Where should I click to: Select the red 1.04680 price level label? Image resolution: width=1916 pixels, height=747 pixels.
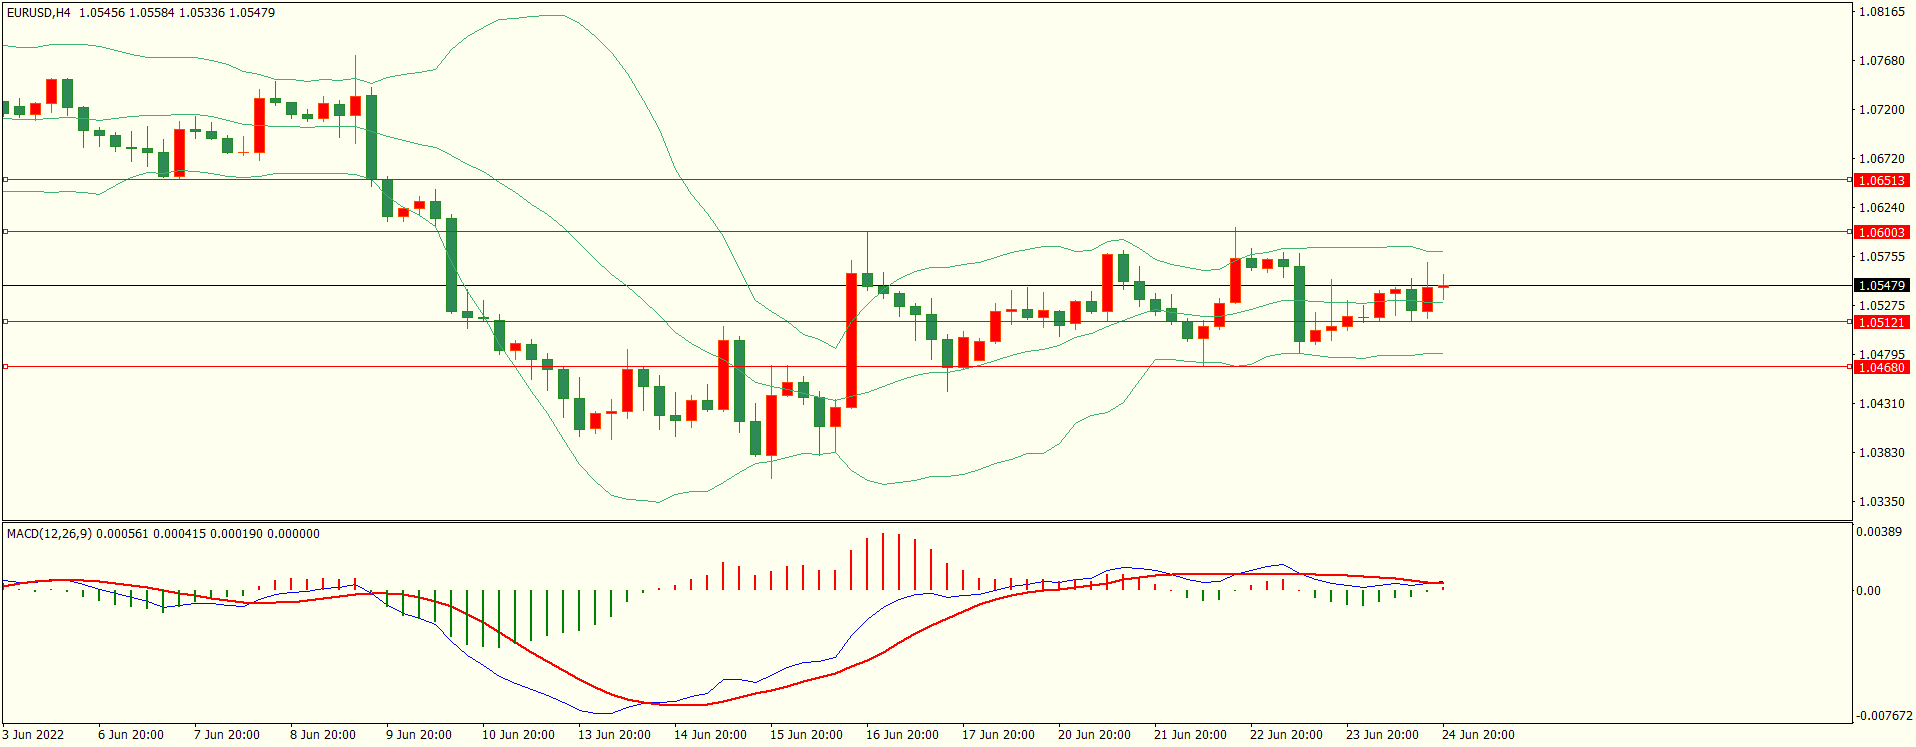(x=1881, y=367)
